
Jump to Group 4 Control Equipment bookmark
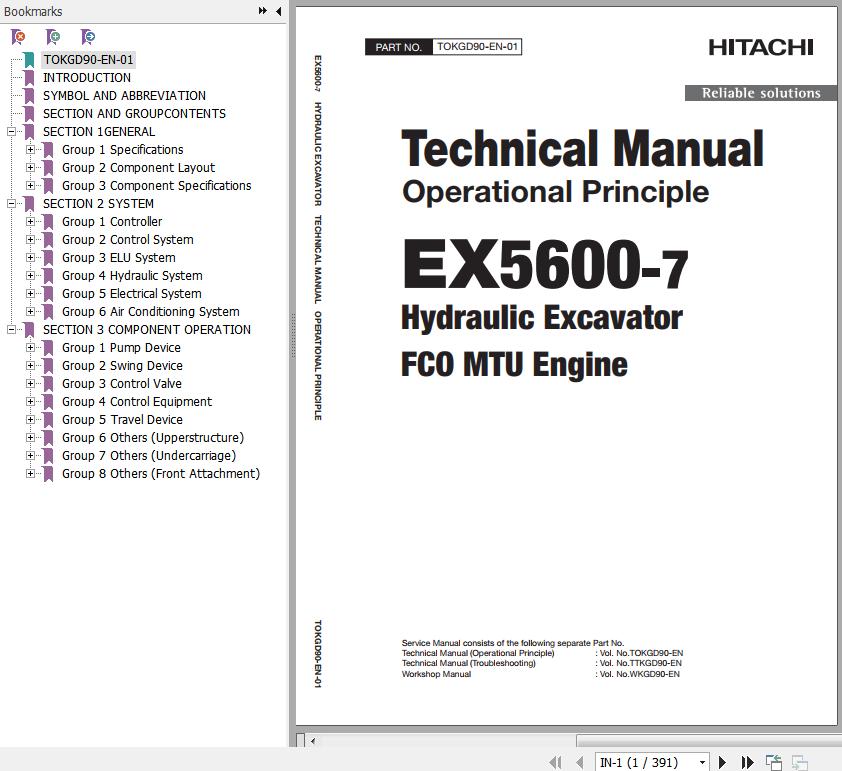(137, 401)
